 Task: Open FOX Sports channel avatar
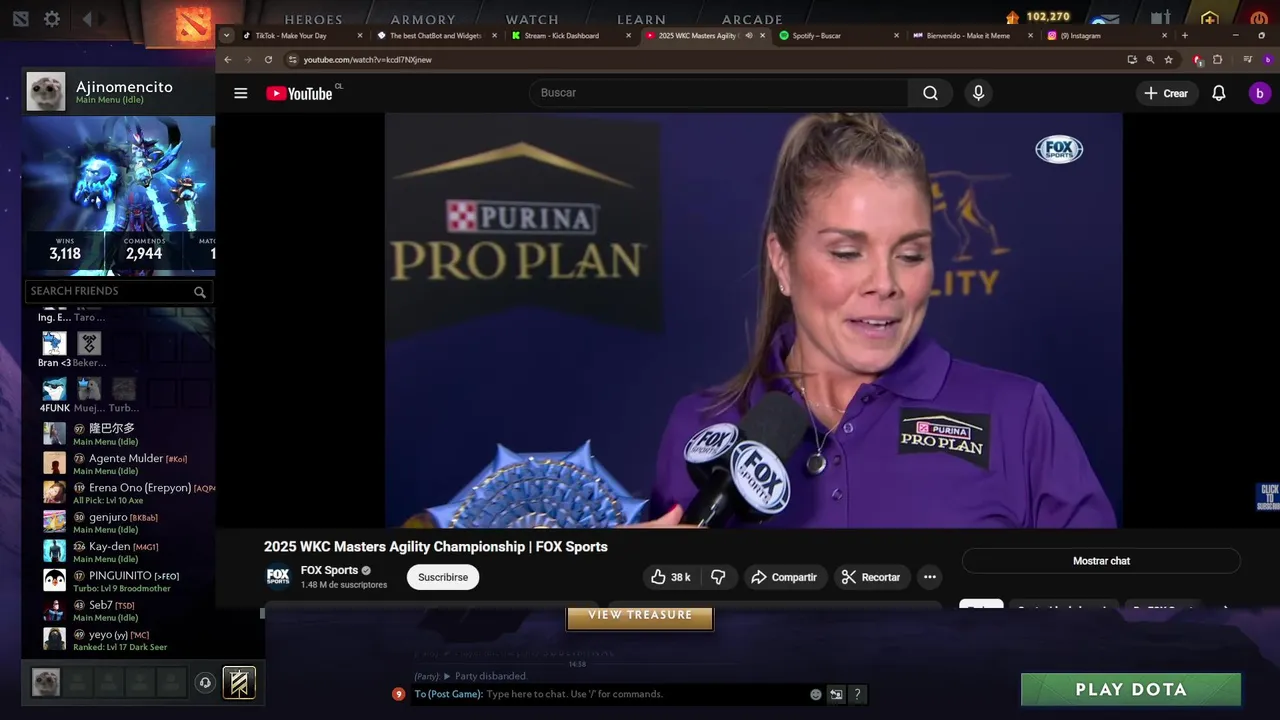click(x=278, y=577)
